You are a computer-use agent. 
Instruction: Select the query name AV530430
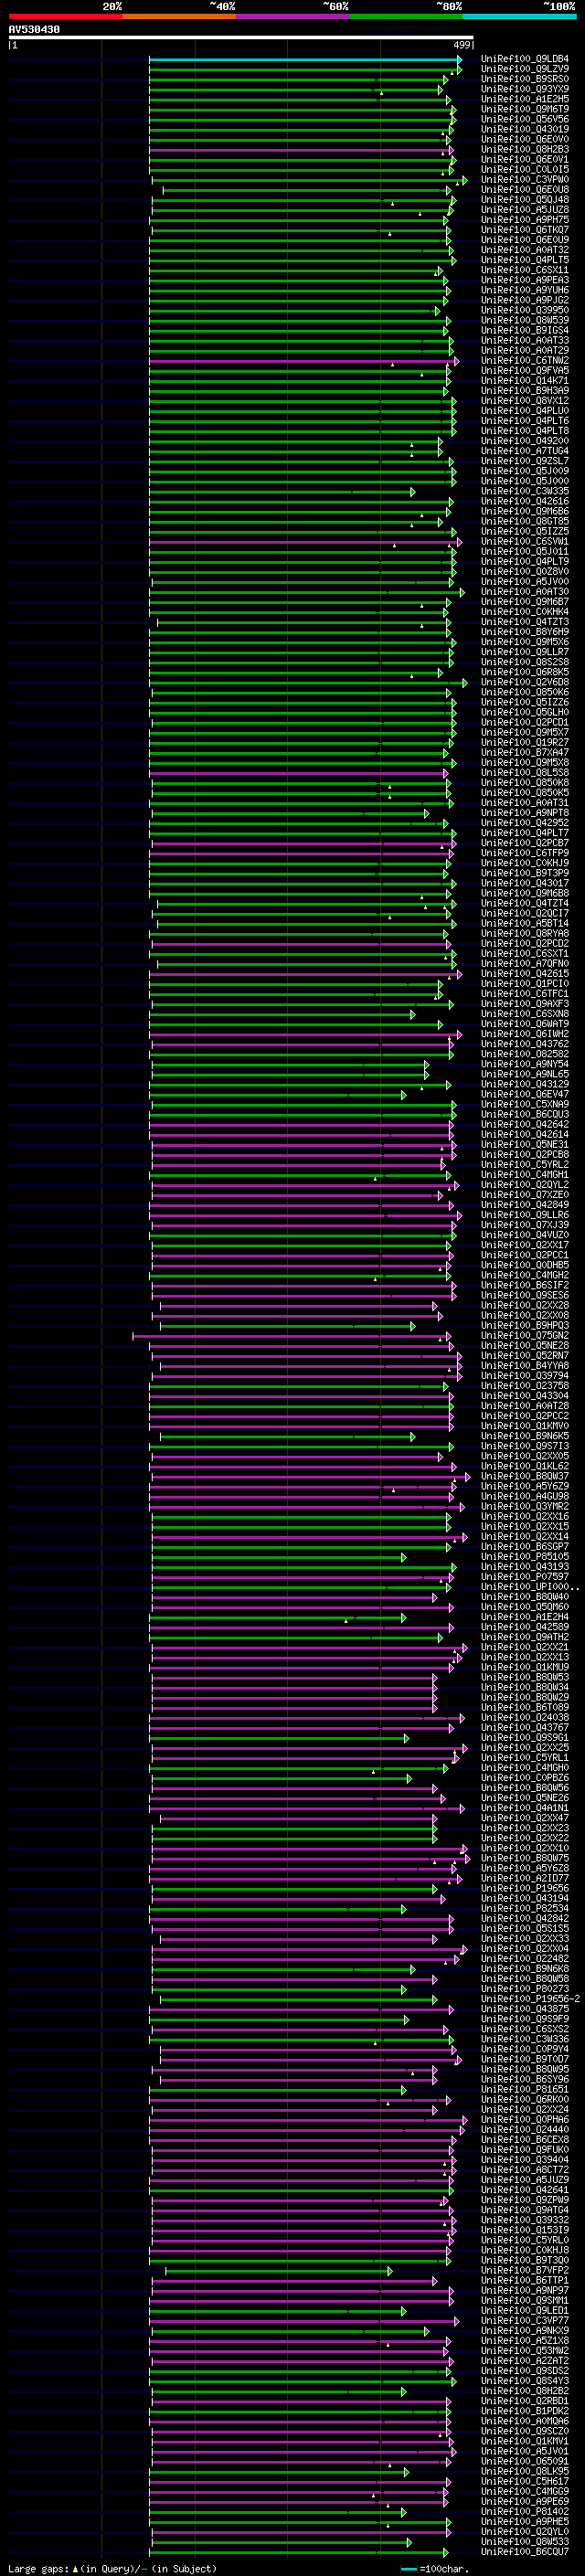(x=34, y=29)
